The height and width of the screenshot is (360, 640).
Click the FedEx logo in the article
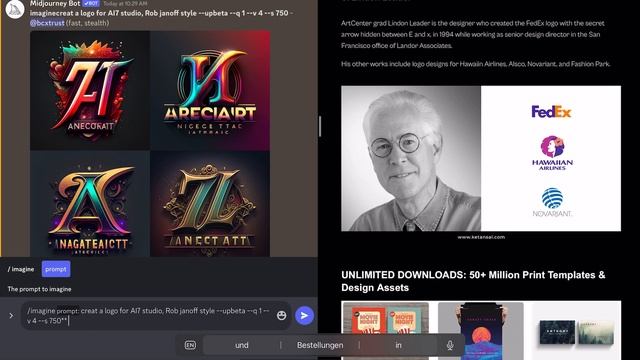click(x=551, y=111)
